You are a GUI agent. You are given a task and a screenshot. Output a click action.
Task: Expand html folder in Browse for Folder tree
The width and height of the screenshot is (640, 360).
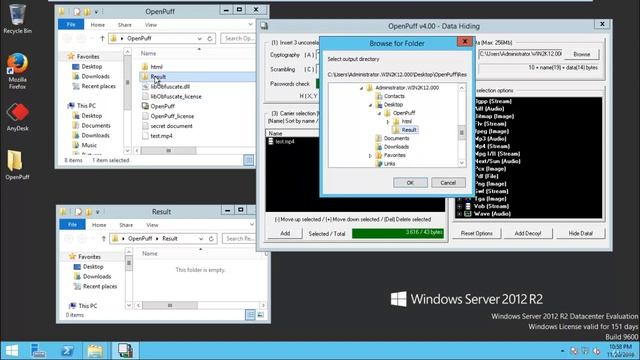pyautogui.click(x=388, y=122)
